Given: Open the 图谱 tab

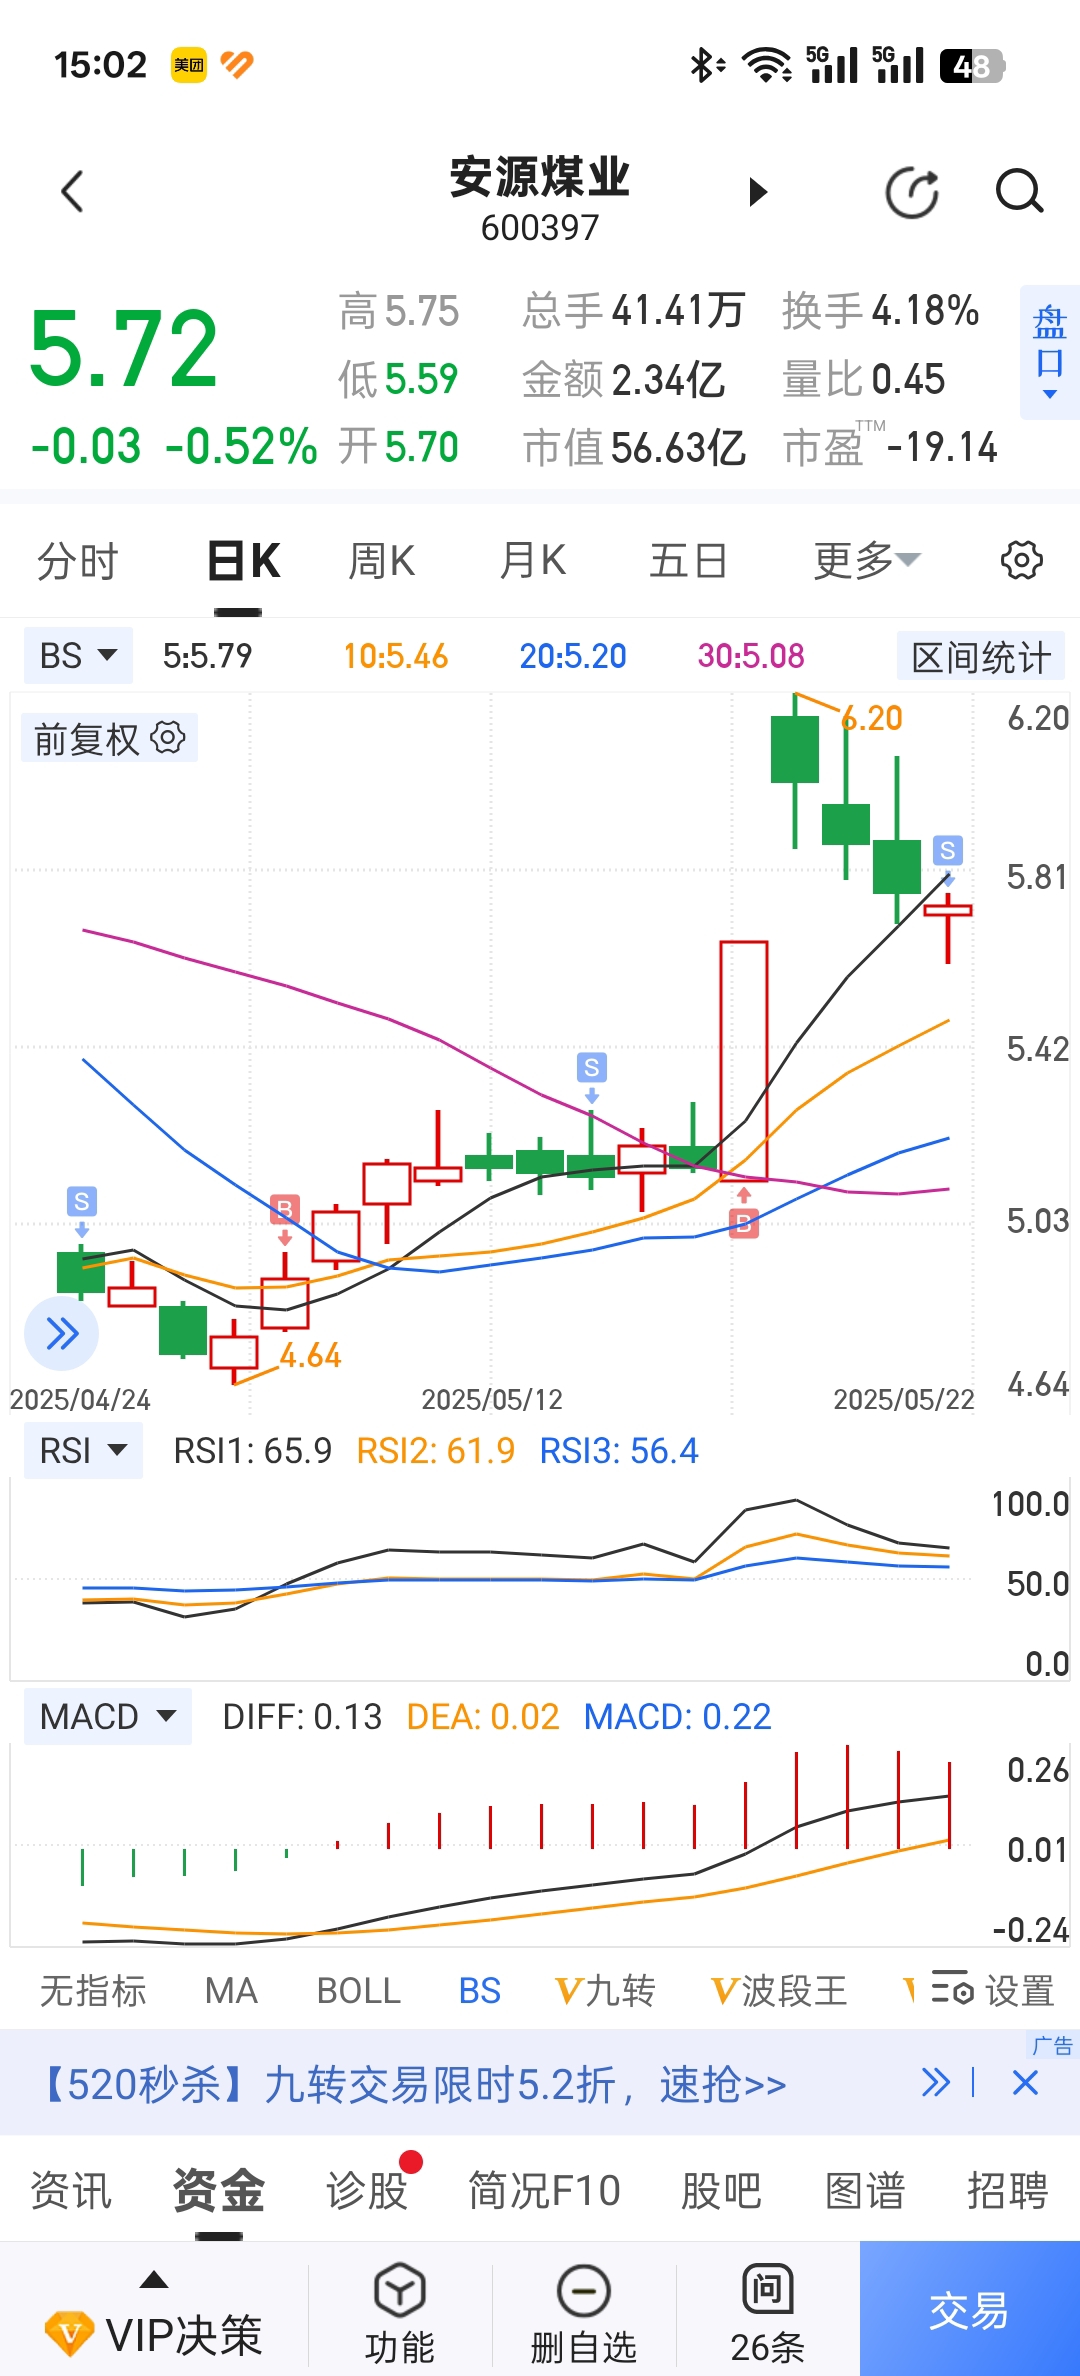Looking at the screenshot, I should tap(865, 2190).
